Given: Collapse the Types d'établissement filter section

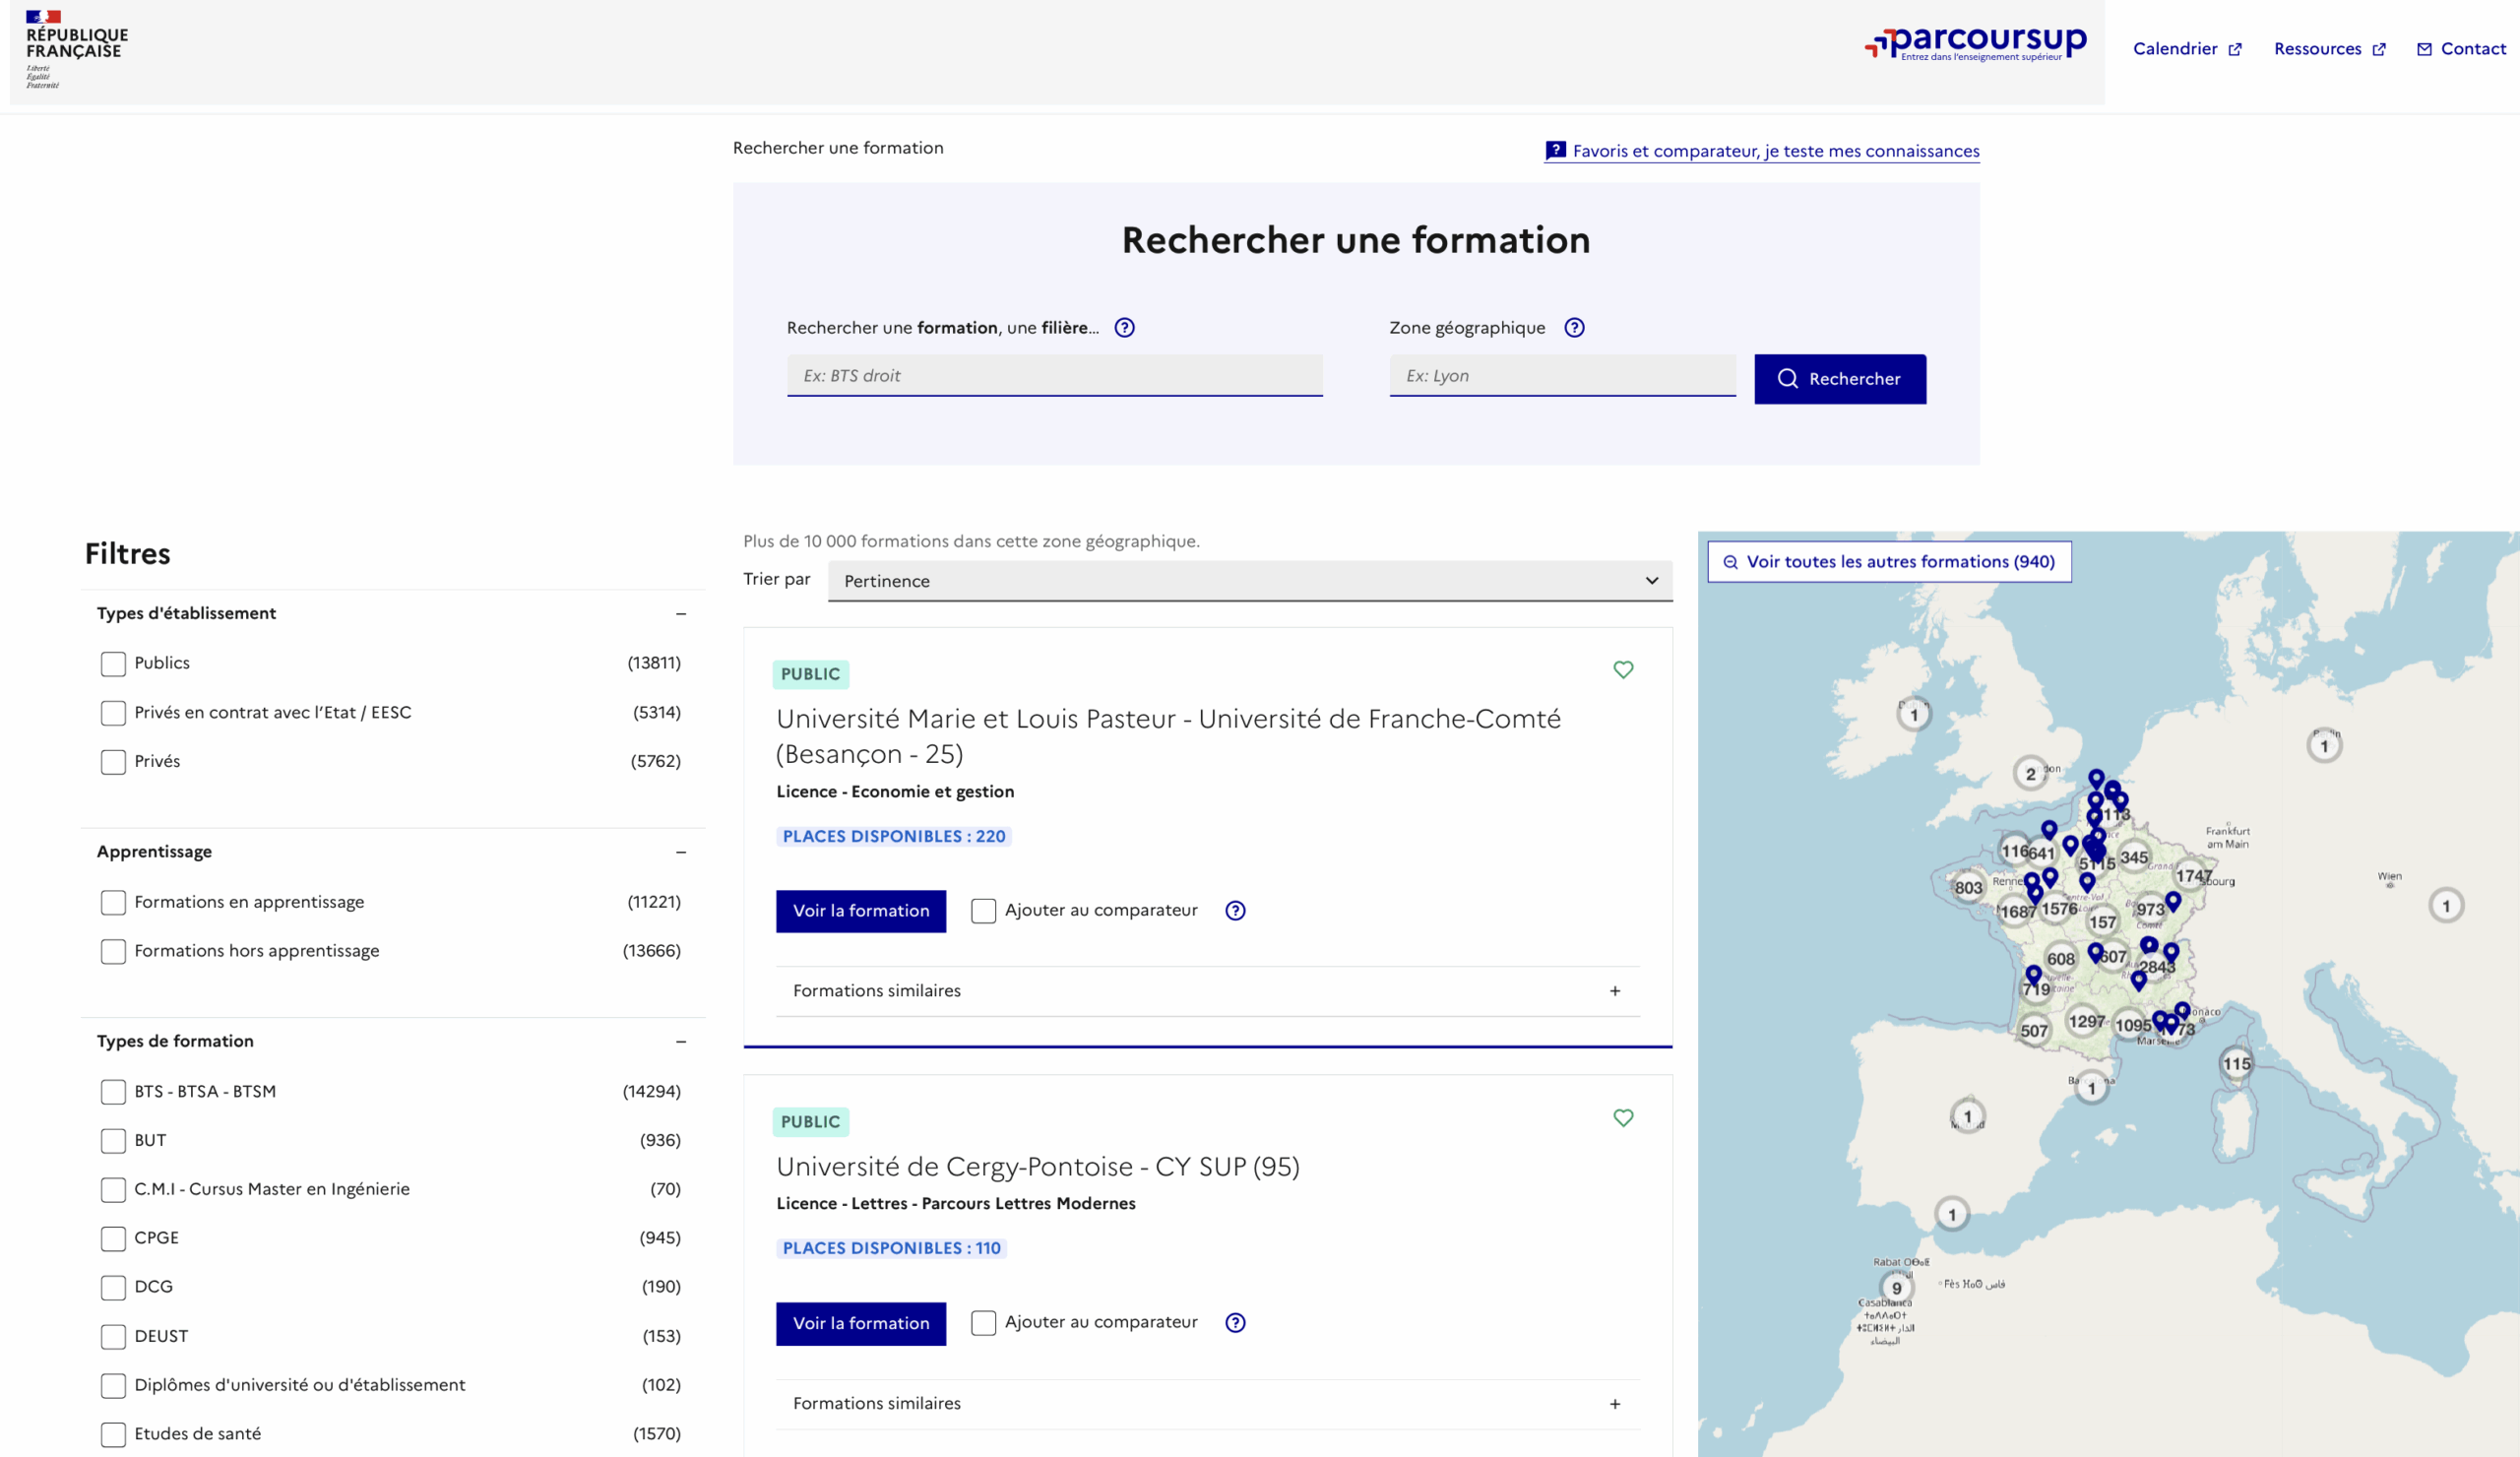Looking at the screenshot, I should tap(680, 614).
